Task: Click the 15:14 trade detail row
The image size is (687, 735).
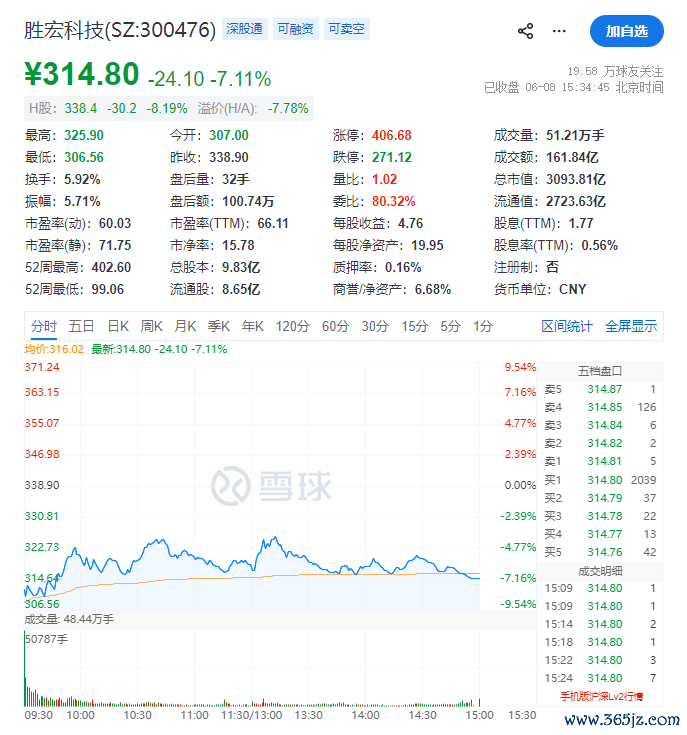Action: click(600, 624)
